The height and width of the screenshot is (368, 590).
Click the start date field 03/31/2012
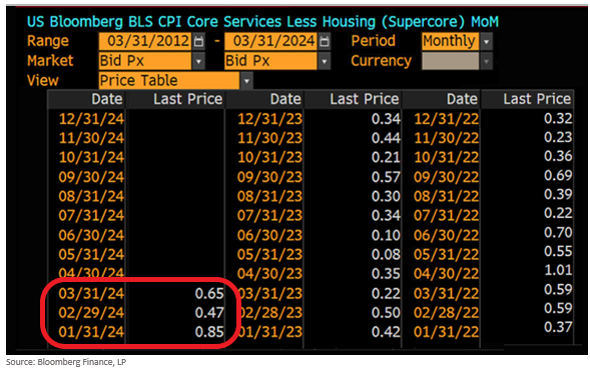point(145,41)
